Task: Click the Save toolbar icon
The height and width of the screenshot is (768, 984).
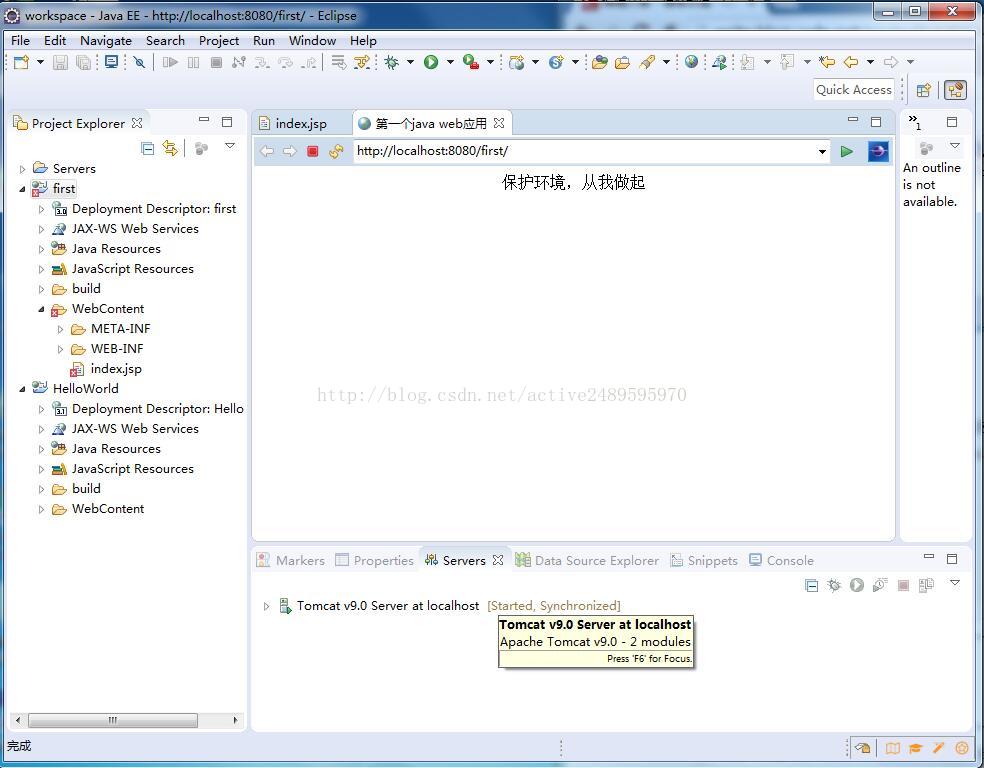Action: [60, 62]
